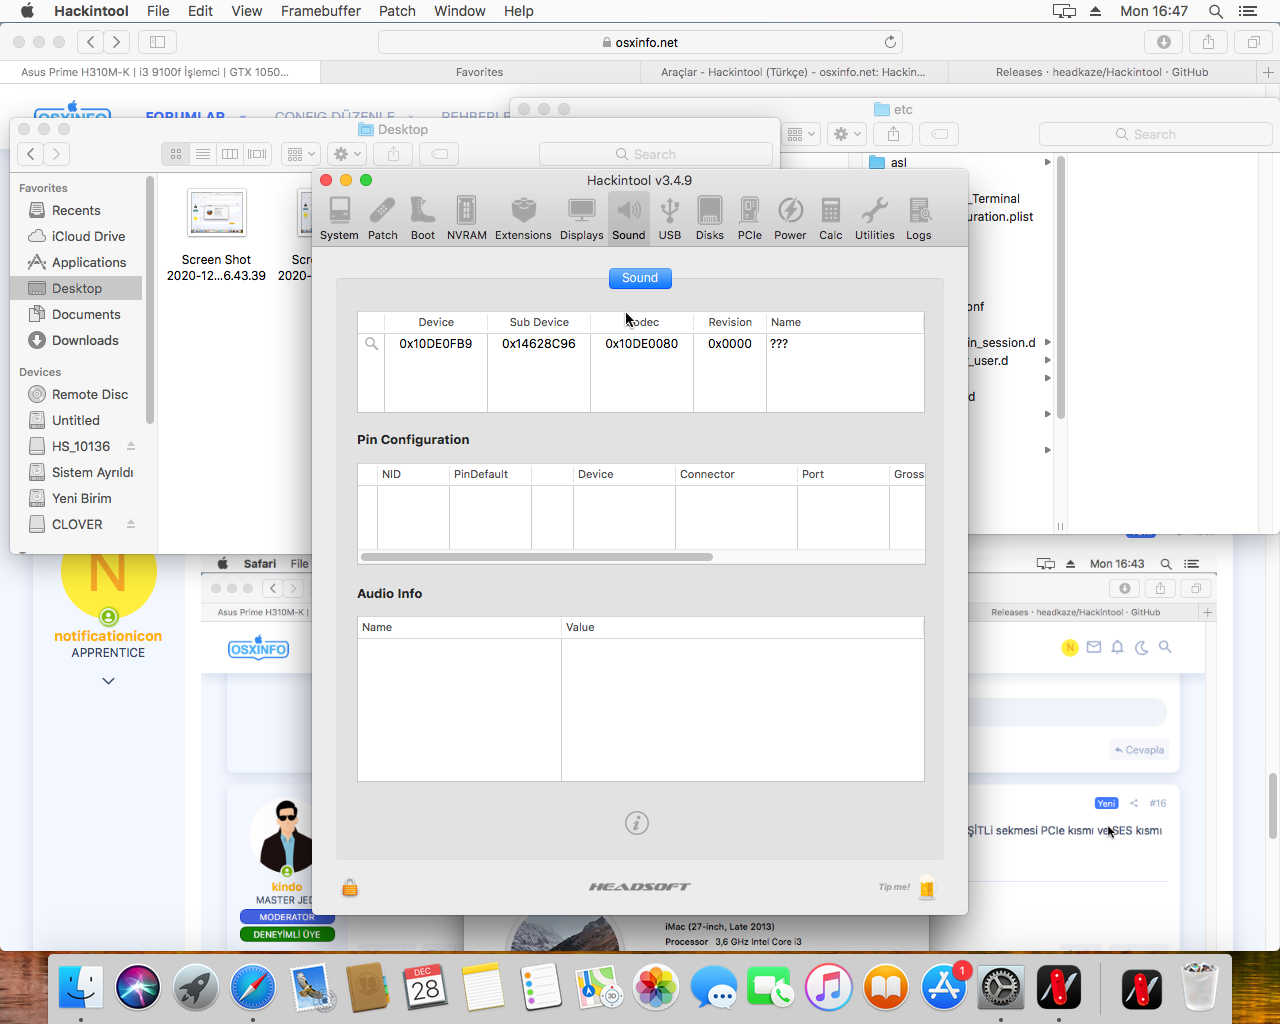This screenshot has height=1024, width=1280.
Task: Expand the asl folder arrow
Action: [1047, 162]
